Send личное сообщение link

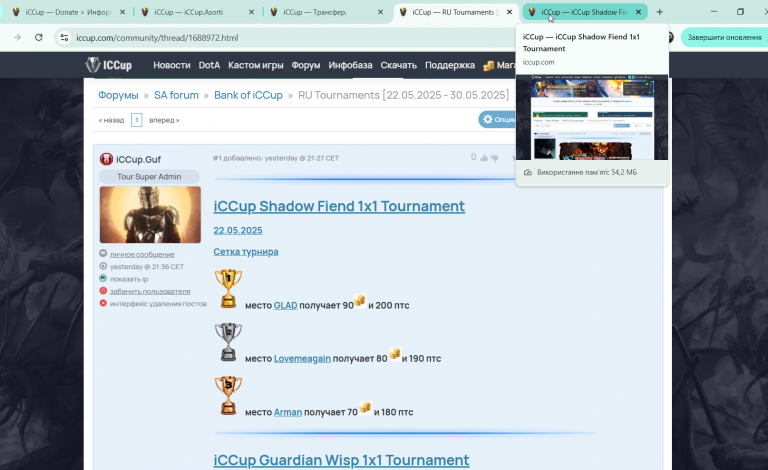click(x=142, y=254)
